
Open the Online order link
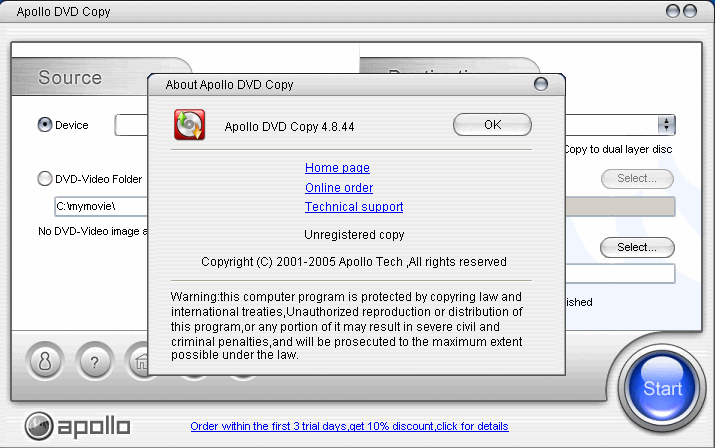pyautogui.click(x=339, y=188)
